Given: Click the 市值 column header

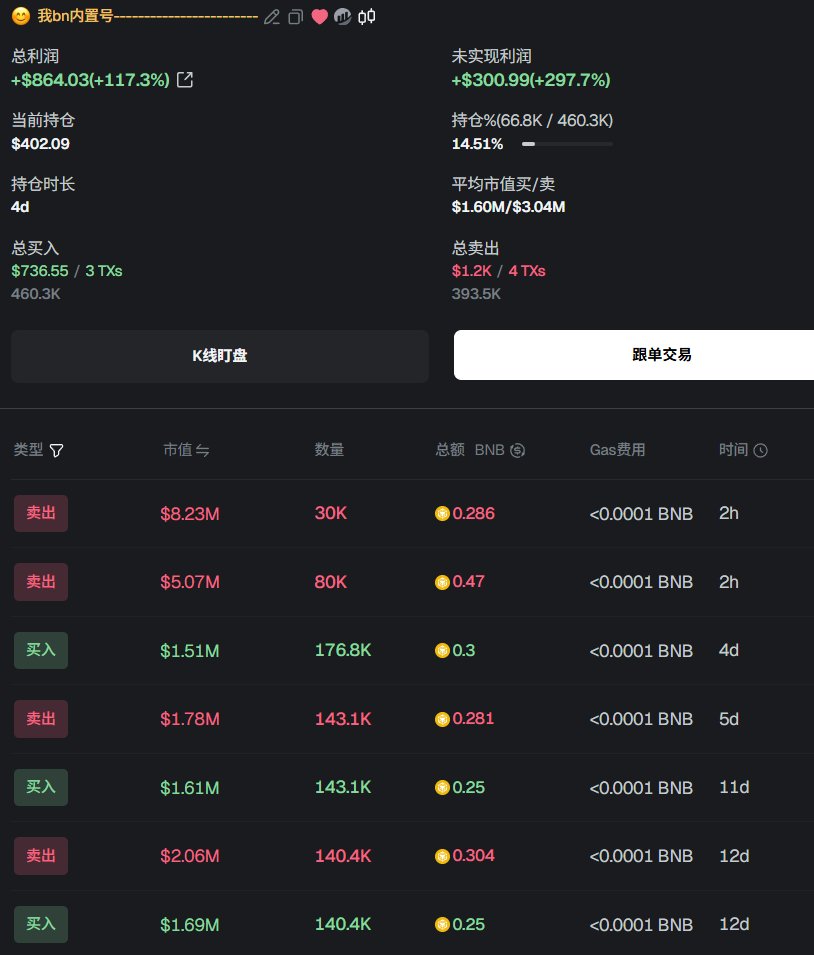Looking at the screenshot, I should (x=177, y=450).
